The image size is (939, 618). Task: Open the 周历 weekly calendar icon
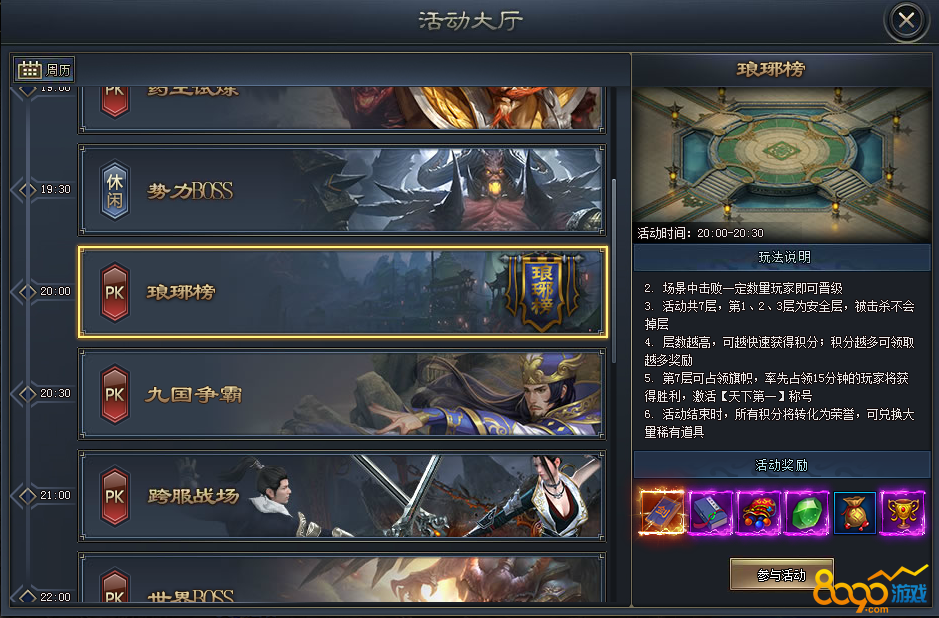coord(44,70)
